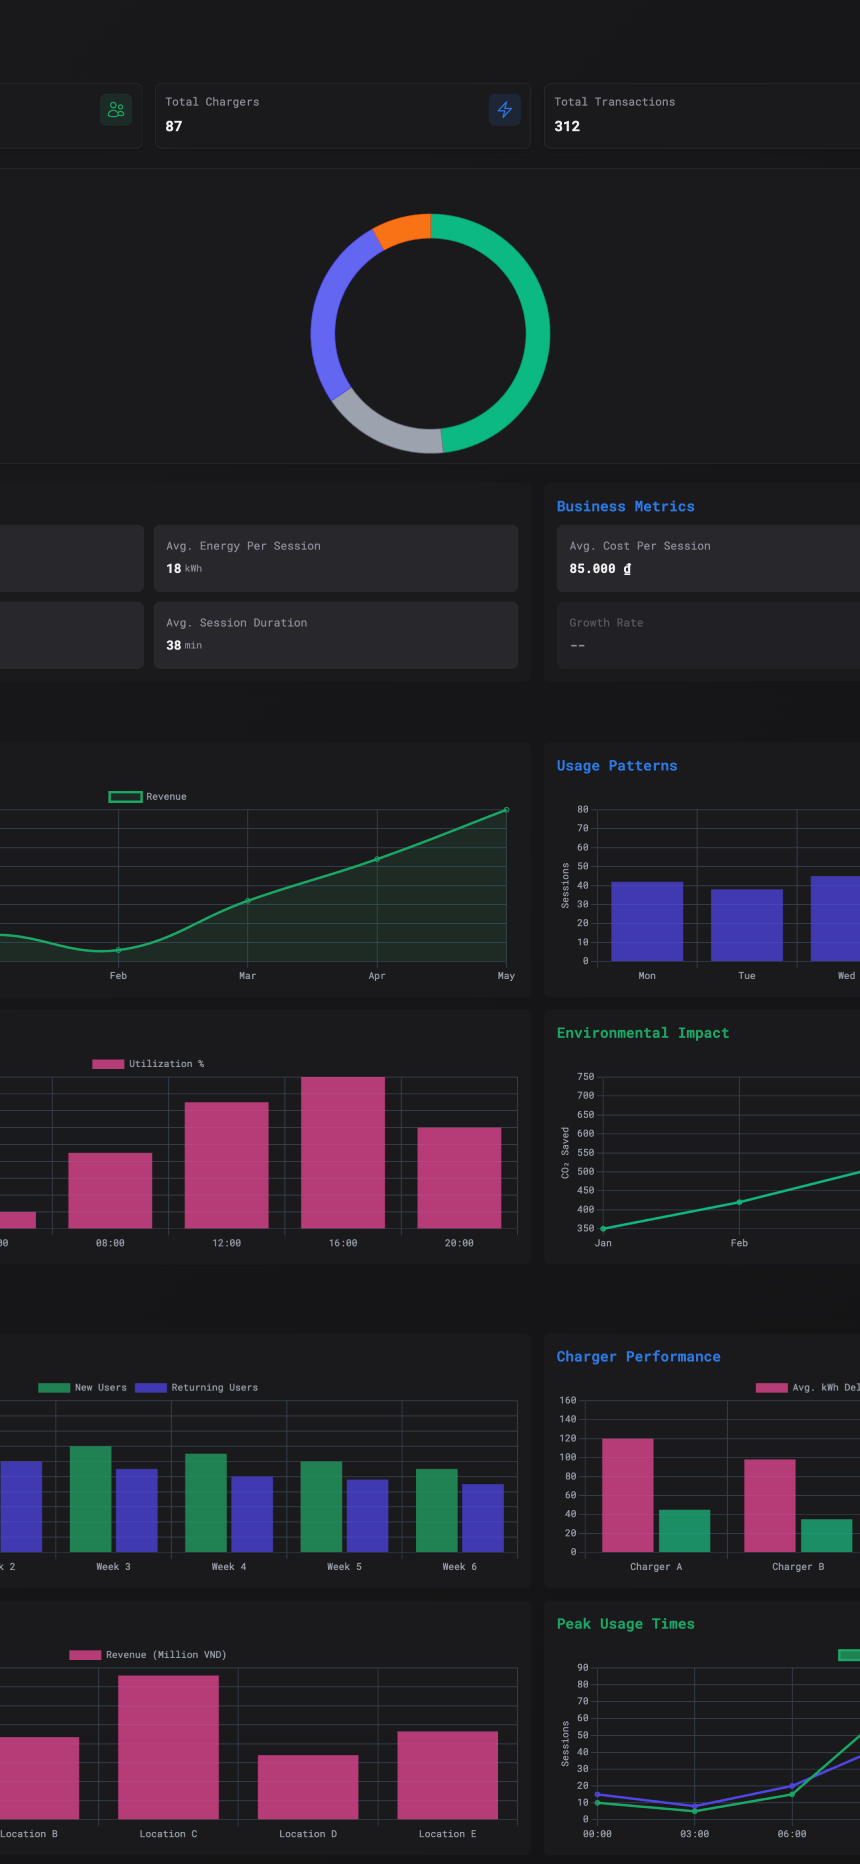Screen dimensions: 860x1864
Task: Click the Business Metrics heading
Action: pyautogui.click(x=625, y=507)
